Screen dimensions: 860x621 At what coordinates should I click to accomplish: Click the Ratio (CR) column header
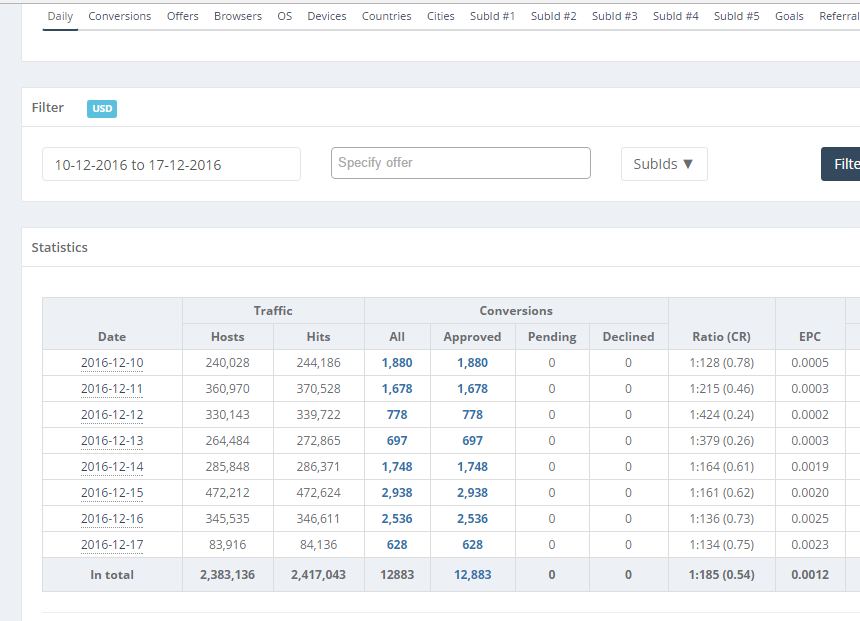721,337
